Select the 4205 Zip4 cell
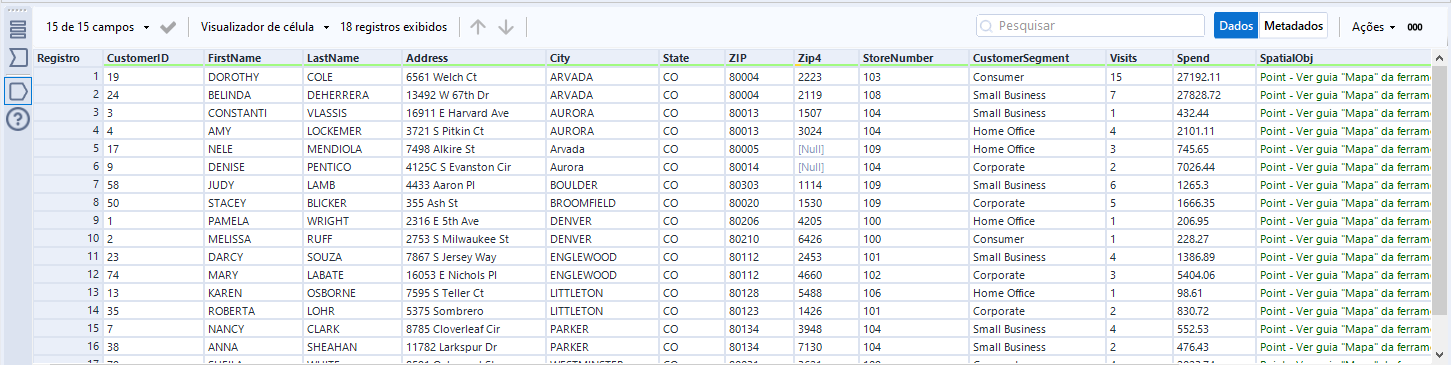The height and width of the screenshot is (365, 1451). (x=827, y=221)
